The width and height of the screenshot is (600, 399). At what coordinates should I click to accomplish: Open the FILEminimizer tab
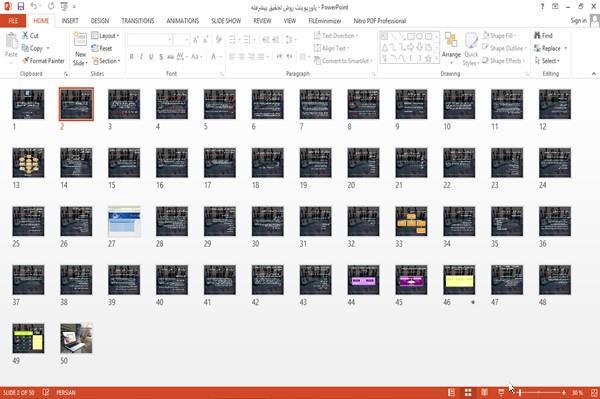[x=325, y=21]
